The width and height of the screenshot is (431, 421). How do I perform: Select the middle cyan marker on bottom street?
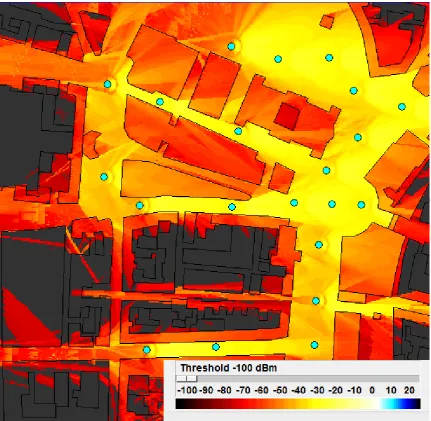(x=216, y=347)
